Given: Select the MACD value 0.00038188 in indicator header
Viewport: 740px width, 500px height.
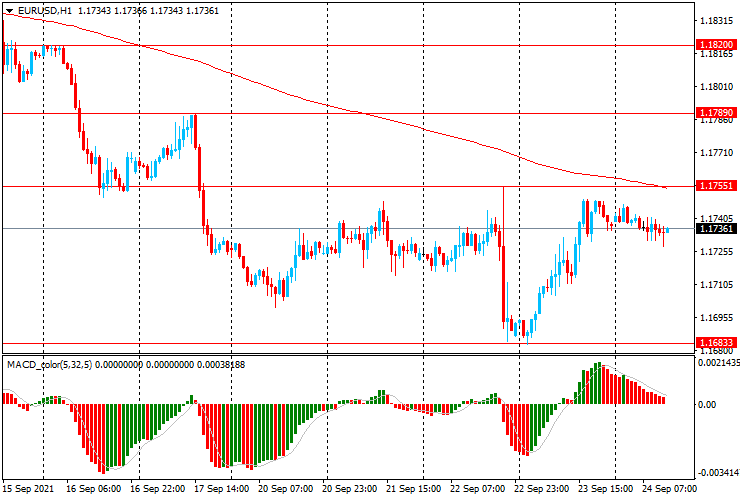Looking at the screenshot, I should 221,364.
